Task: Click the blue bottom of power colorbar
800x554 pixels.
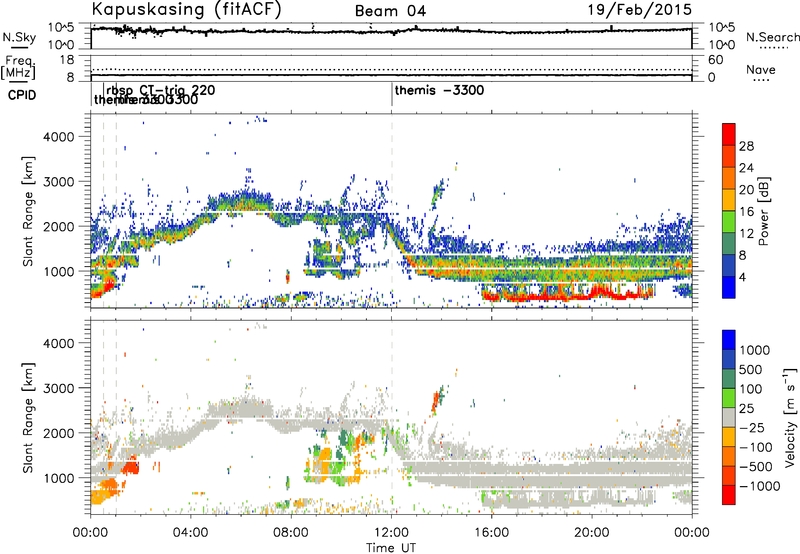Action: (729, 289)
